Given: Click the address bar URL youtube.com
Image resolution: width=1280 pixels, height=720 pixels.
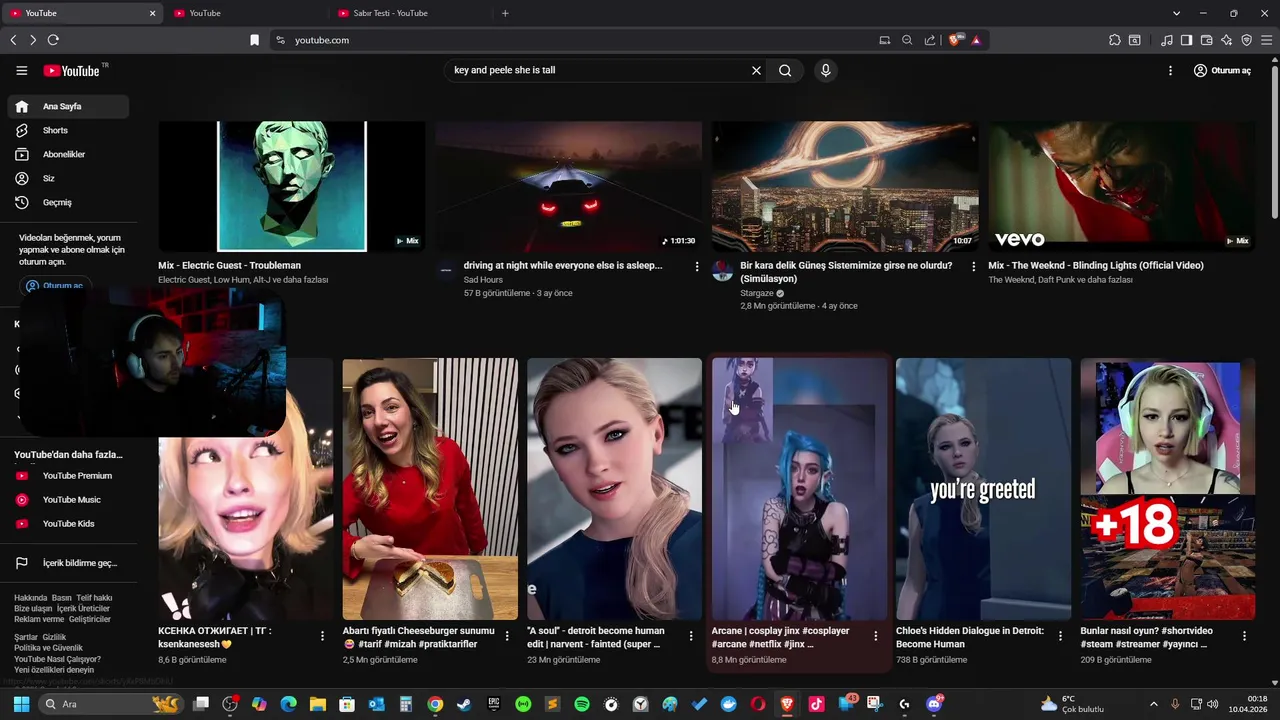Looking at the screenshot, I should pyautogui.click(x=322, y=40).
